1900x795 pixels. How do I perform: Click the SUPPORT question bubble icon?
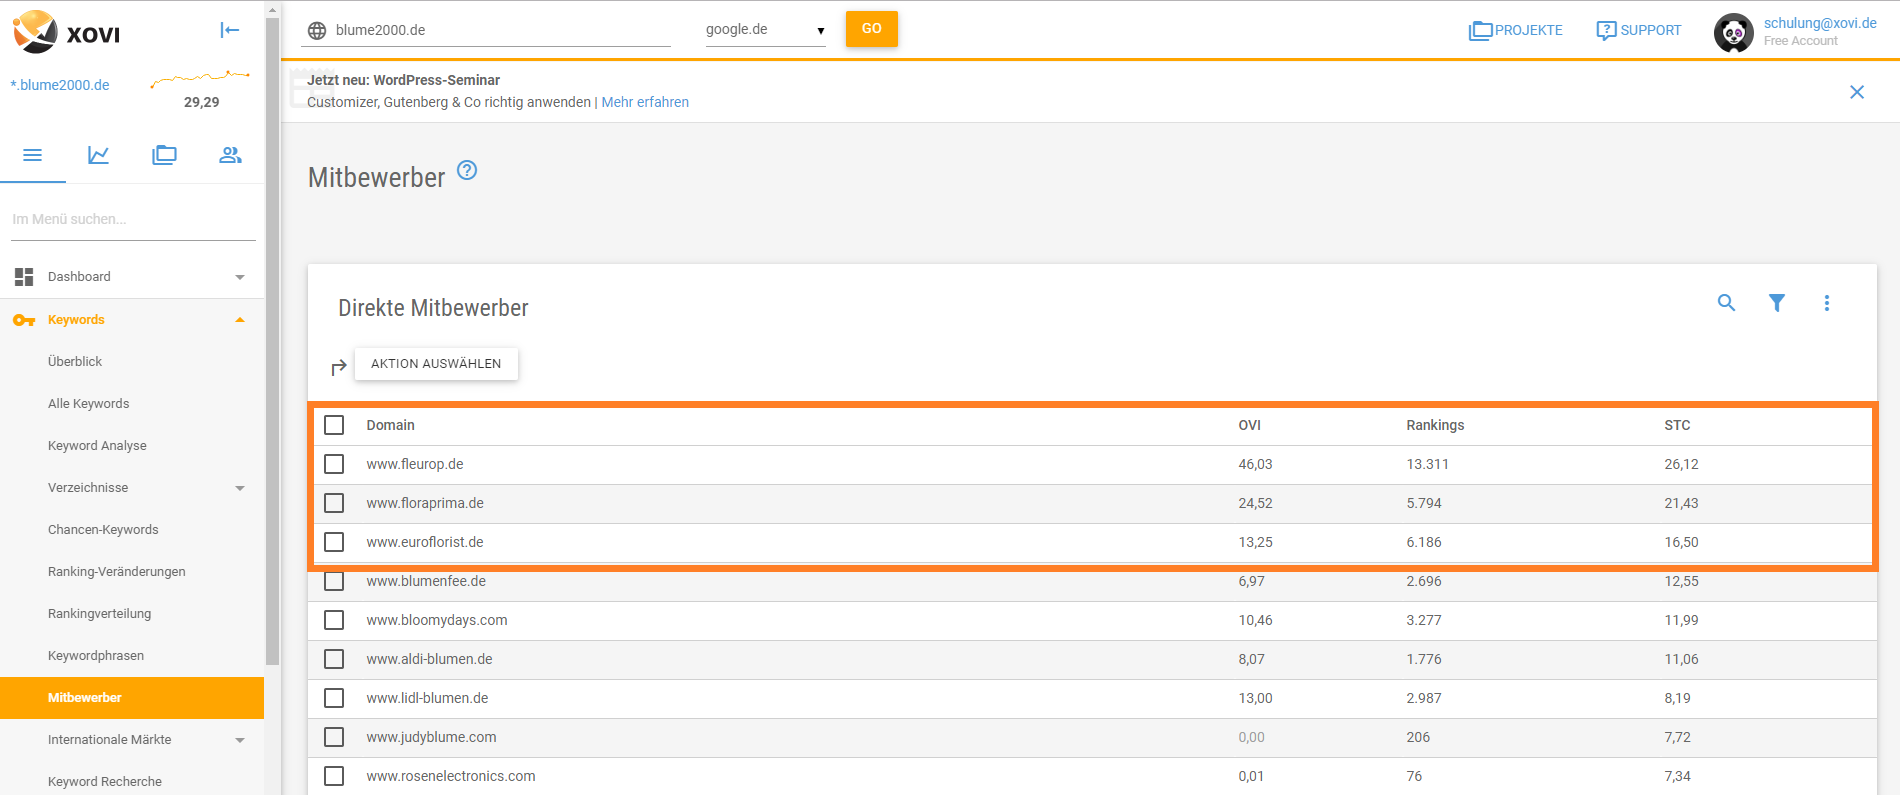coord(1606,31)
